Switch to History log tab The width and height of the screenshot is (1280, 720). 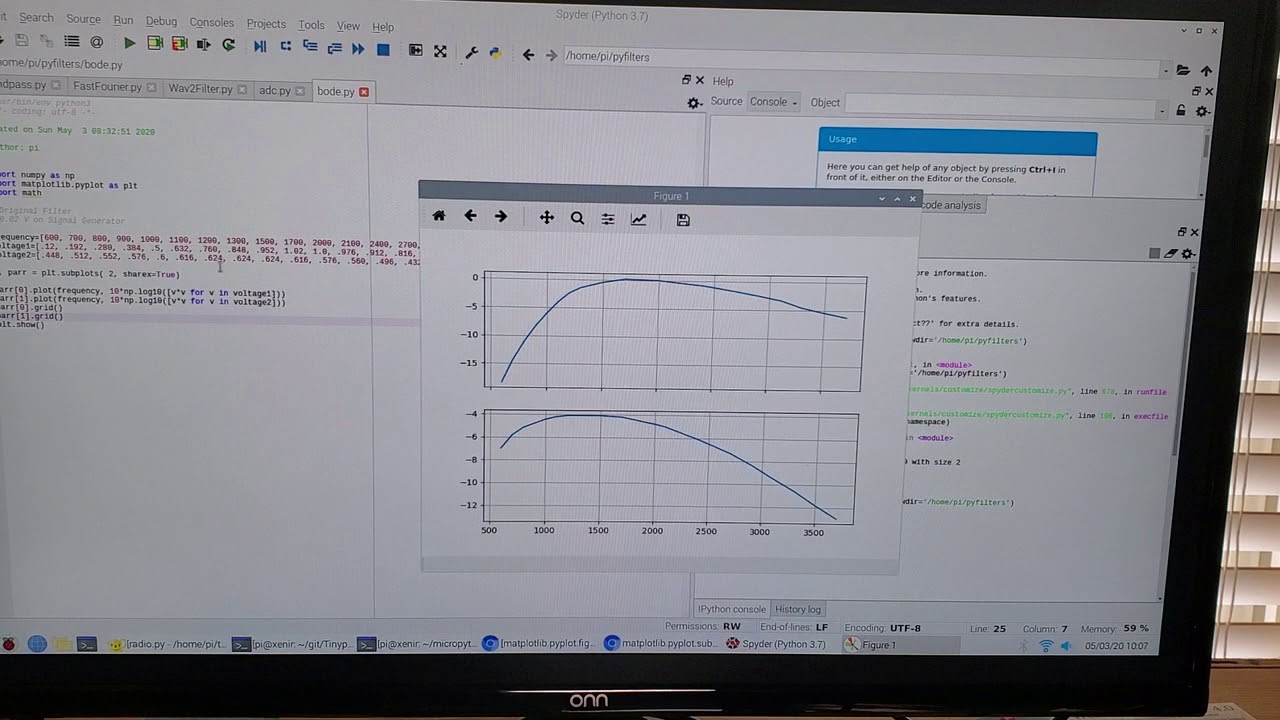coord(798,609)
